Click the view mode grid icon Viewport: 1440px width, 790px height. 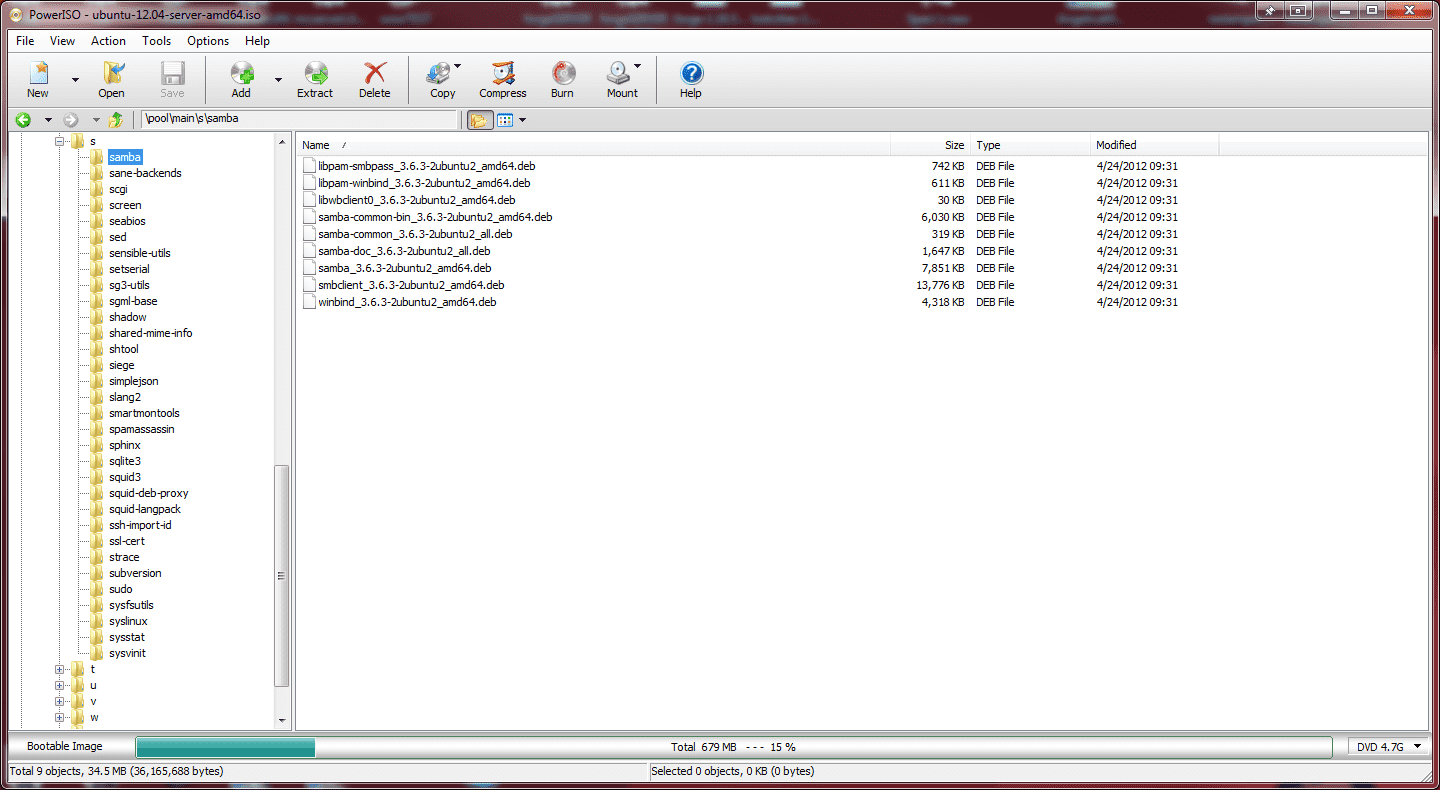pos(505,120)
